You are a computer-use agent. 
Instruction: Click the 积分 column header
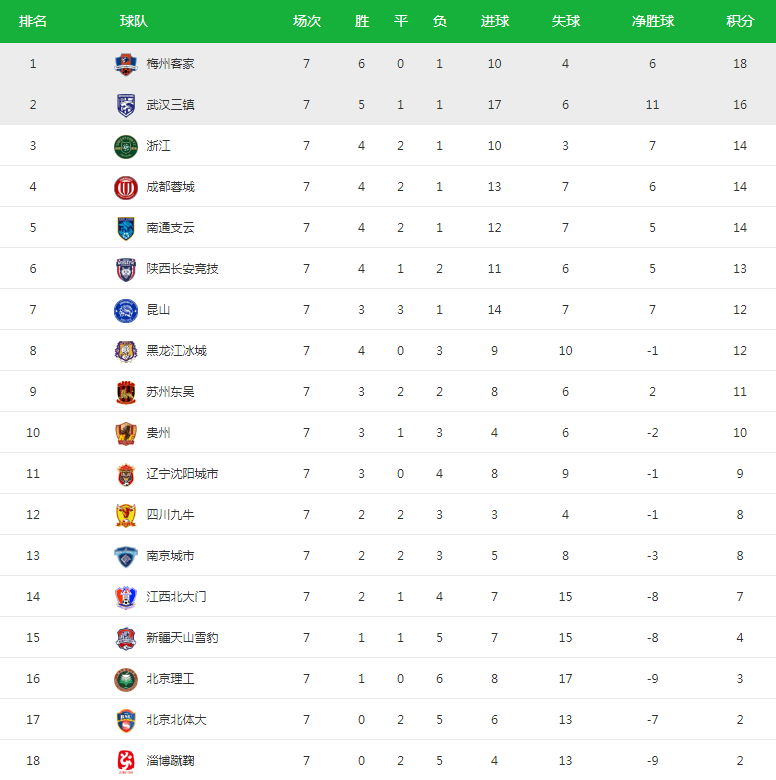[x=740, y=22]
